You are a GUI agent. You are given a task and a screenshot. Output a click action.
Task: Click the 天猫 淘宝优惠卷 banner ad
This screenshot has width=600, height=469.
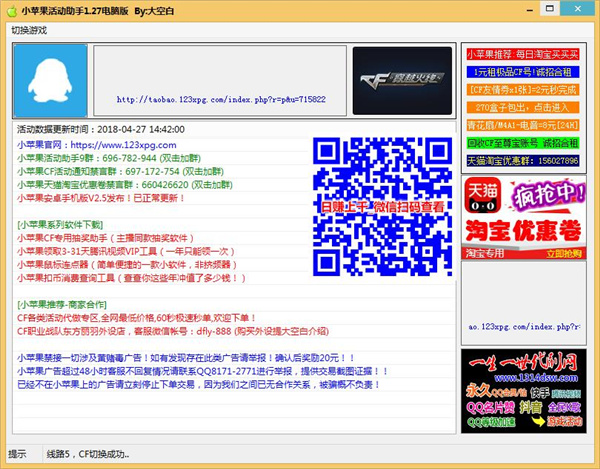pos(524,218)
